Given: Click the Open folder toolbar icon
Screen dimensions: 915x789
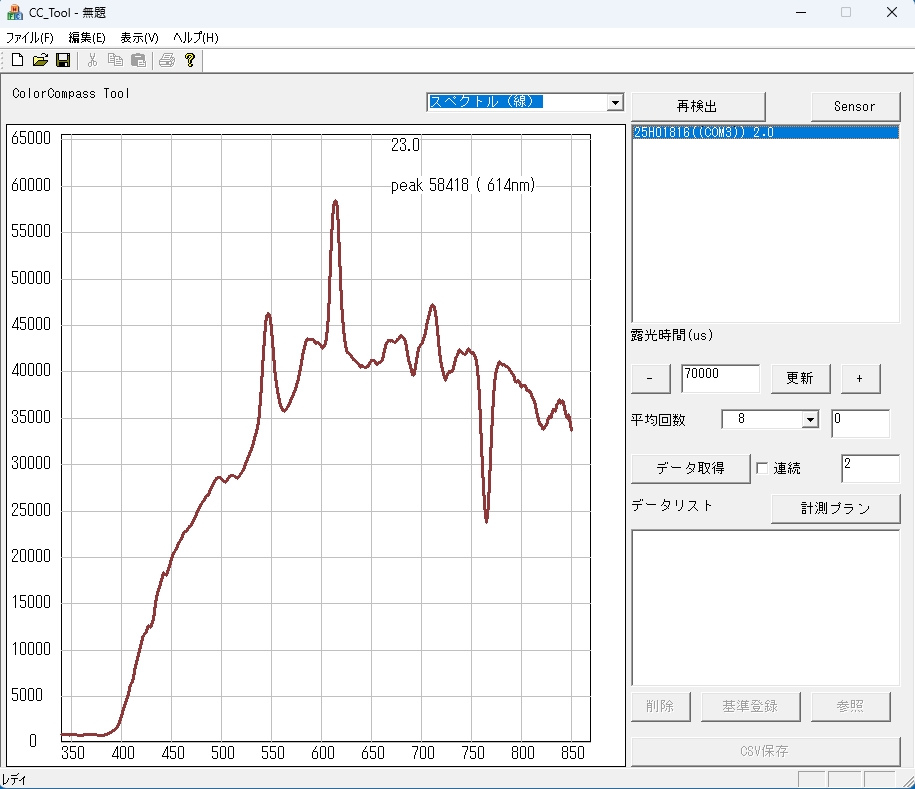Looking at the screenshot, I should coord(40,61).
